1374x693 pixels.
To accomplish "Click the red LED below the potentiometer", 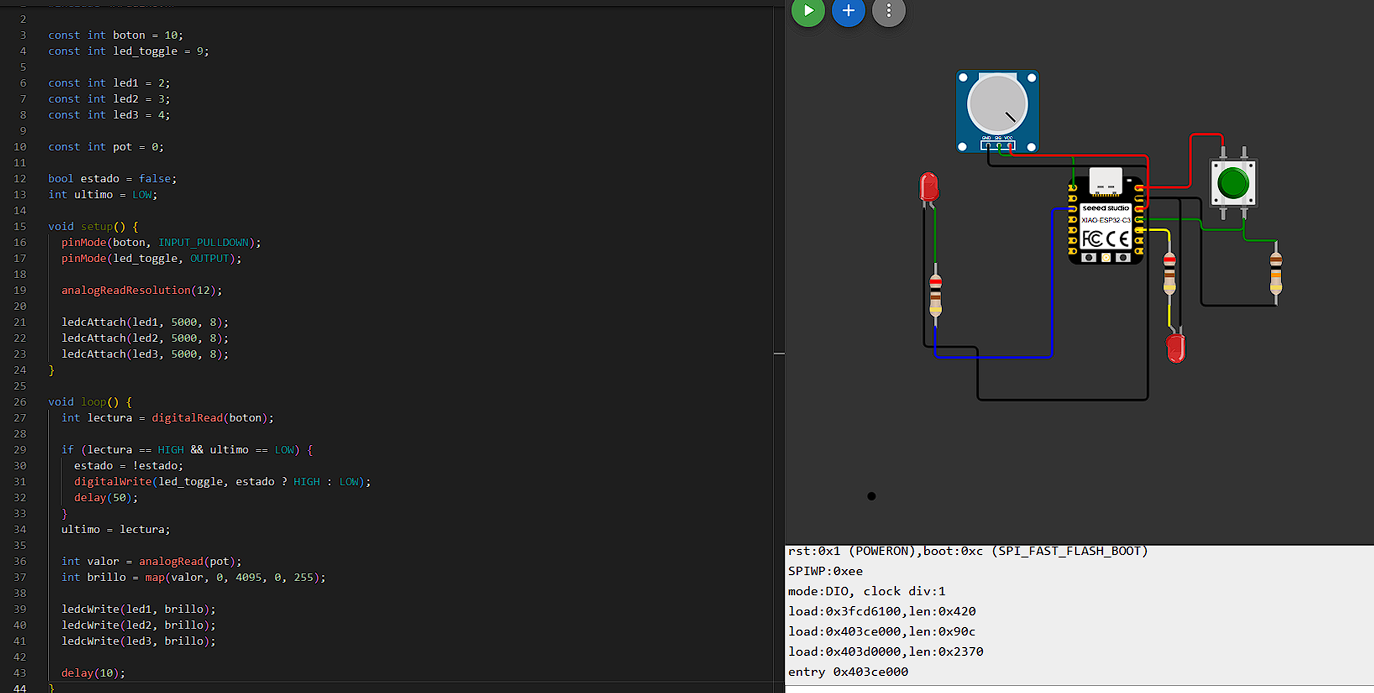I will (x=929, y=186).
